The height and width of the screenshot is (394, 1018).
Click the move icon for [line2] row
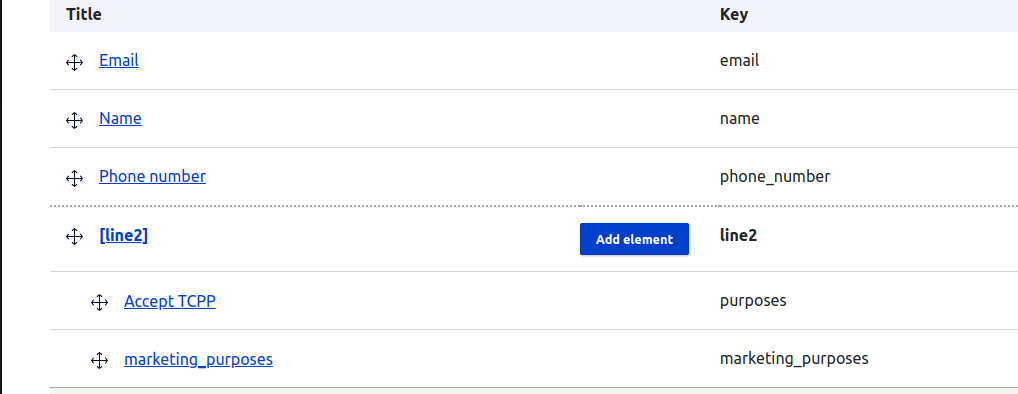(x=75, y=236)
